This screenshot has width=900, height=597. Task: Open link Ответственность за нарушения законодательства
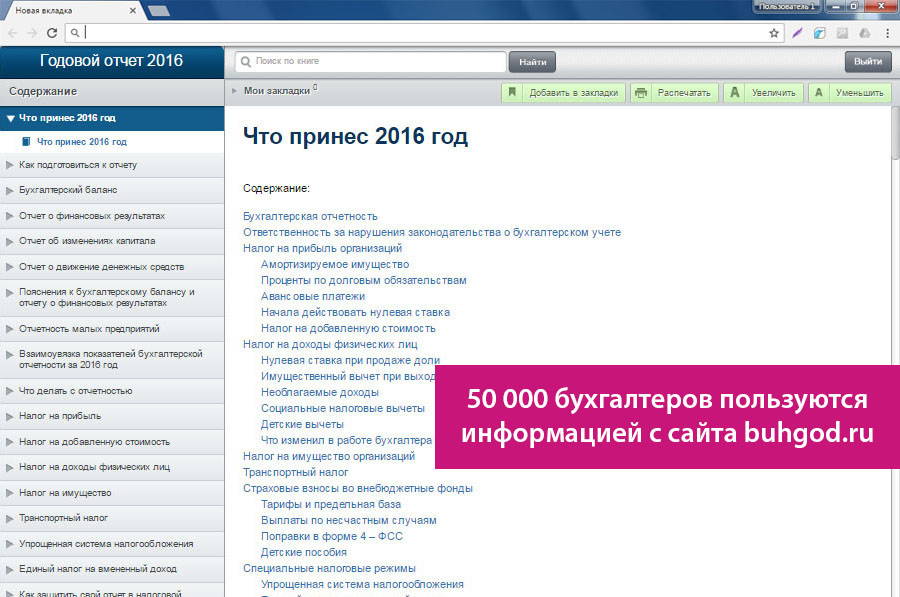point(432,232)
